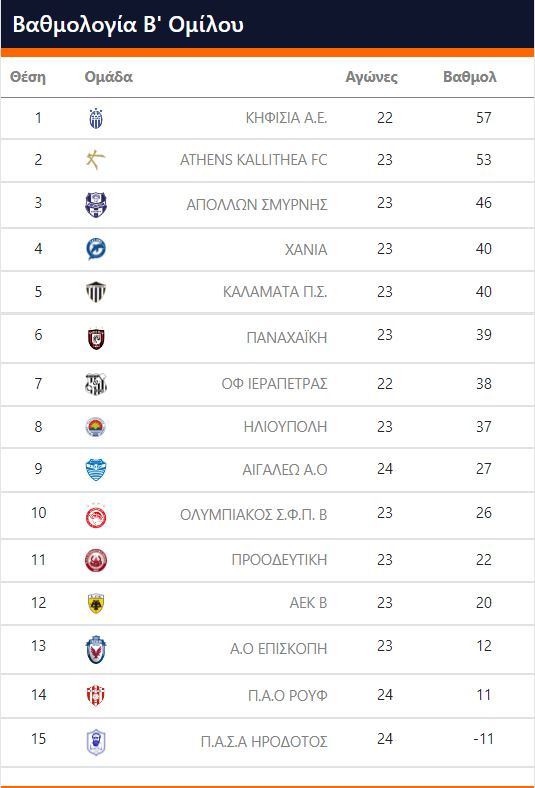Open the Π.Α.Σ.Α ΗΡΟΔΟΤΟΣ team link
The image size is (535, 788).
coord(264,742)
